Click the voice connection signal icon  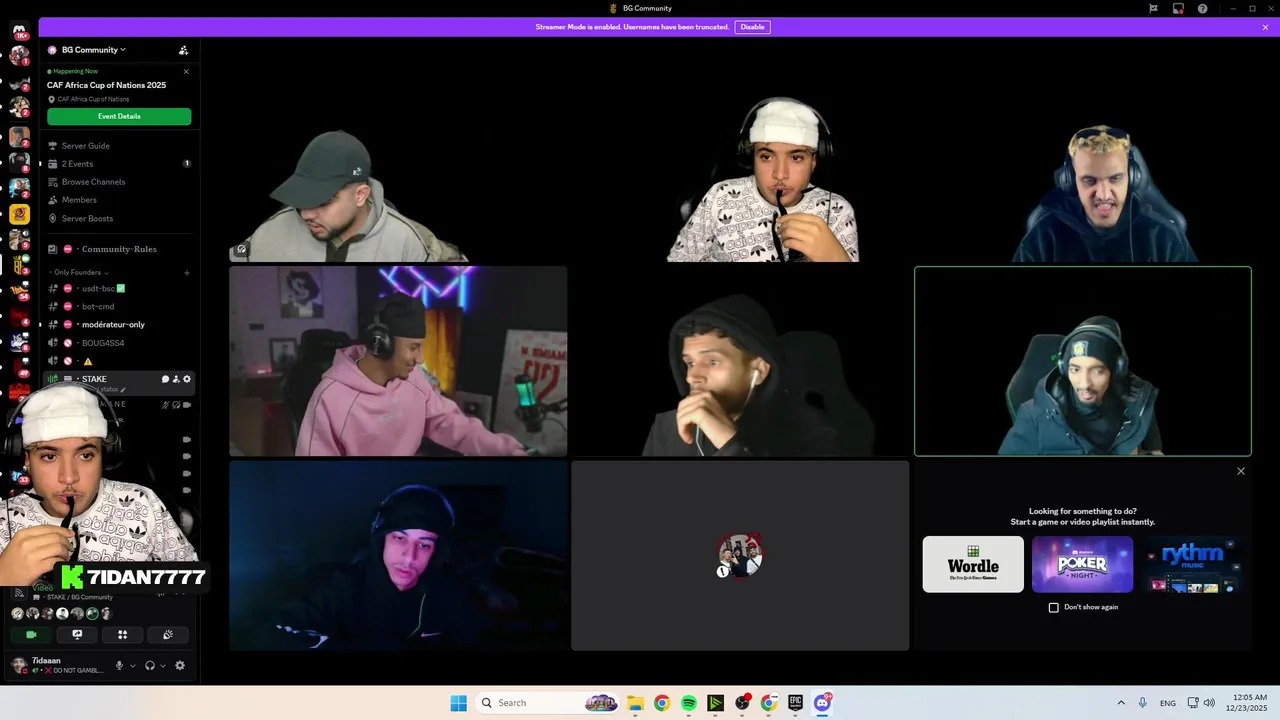click(18, 592)
